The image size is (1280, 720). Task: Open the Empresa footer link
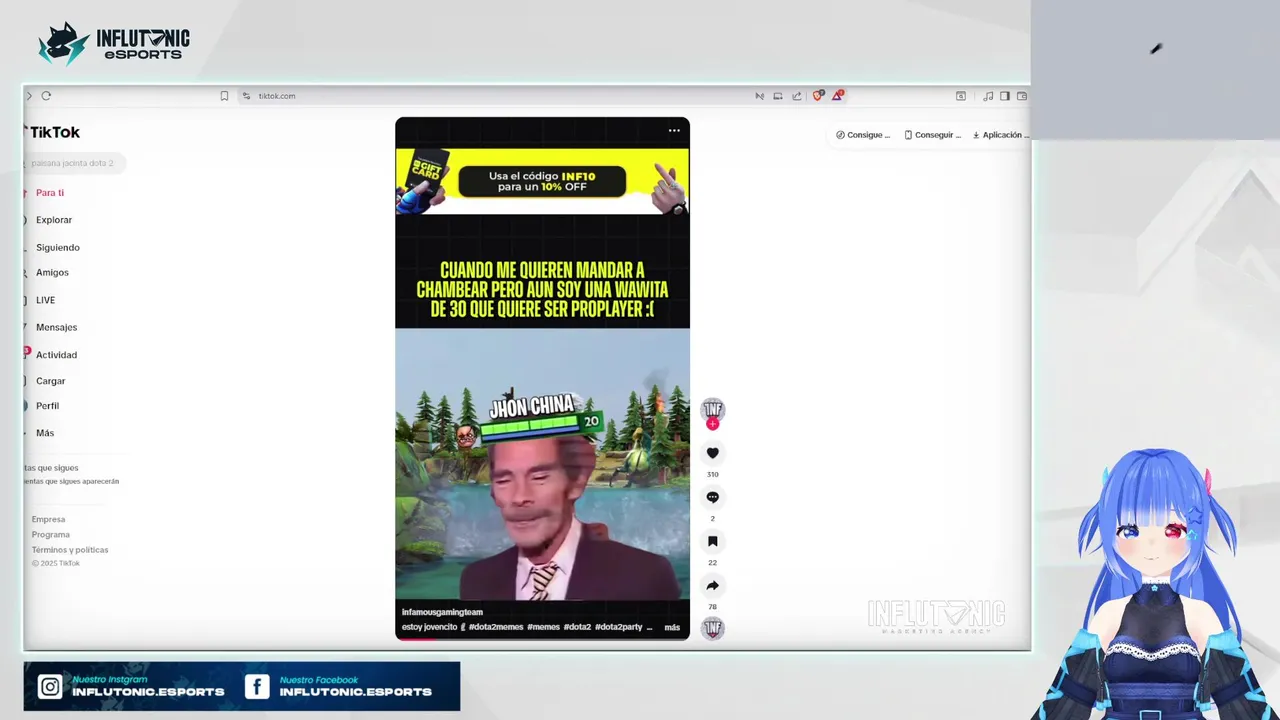[x=48, y=519]
